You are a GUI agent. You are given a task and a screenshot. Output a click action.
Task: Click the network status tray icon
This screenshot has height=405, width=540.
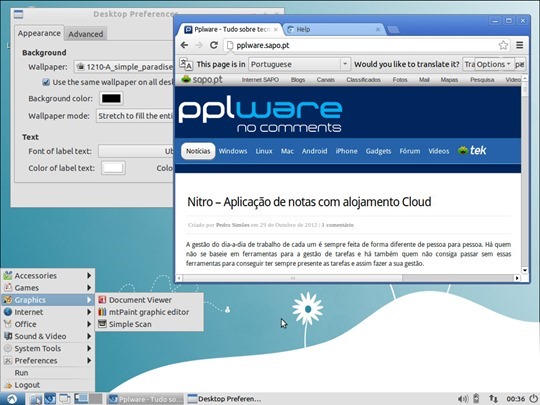click(x=494, y=398)
